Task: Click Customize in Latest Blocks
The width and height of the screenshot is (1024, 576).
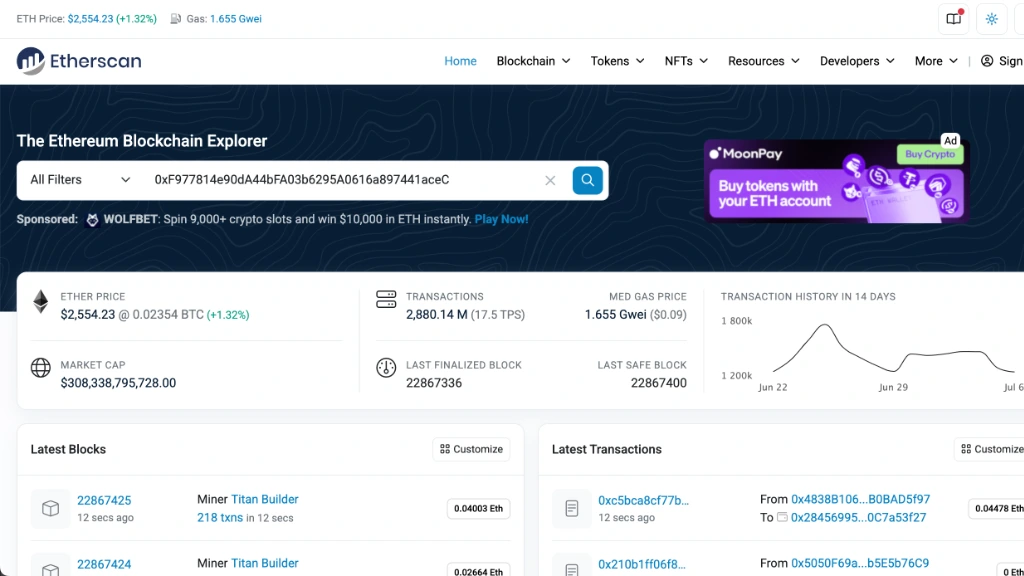Action: pyautogui.click(x=472, y=449)
